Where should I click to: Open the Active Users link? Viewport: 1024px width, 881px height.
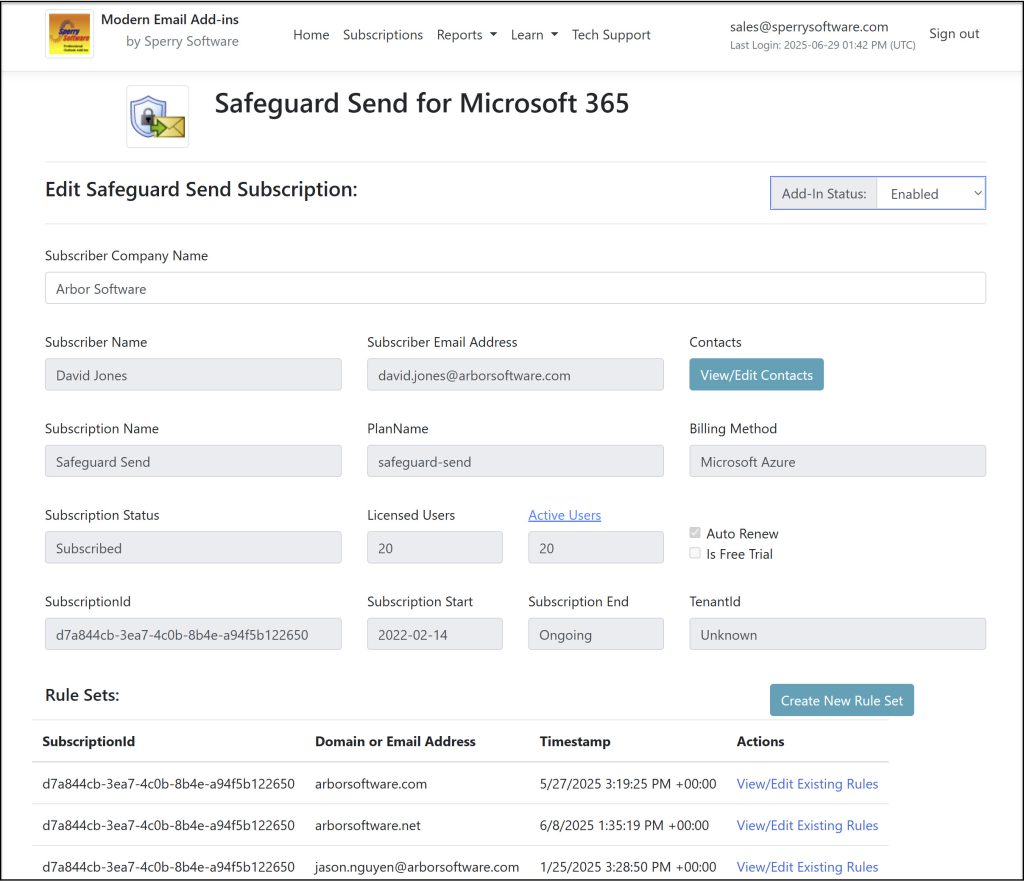(564, 515)
